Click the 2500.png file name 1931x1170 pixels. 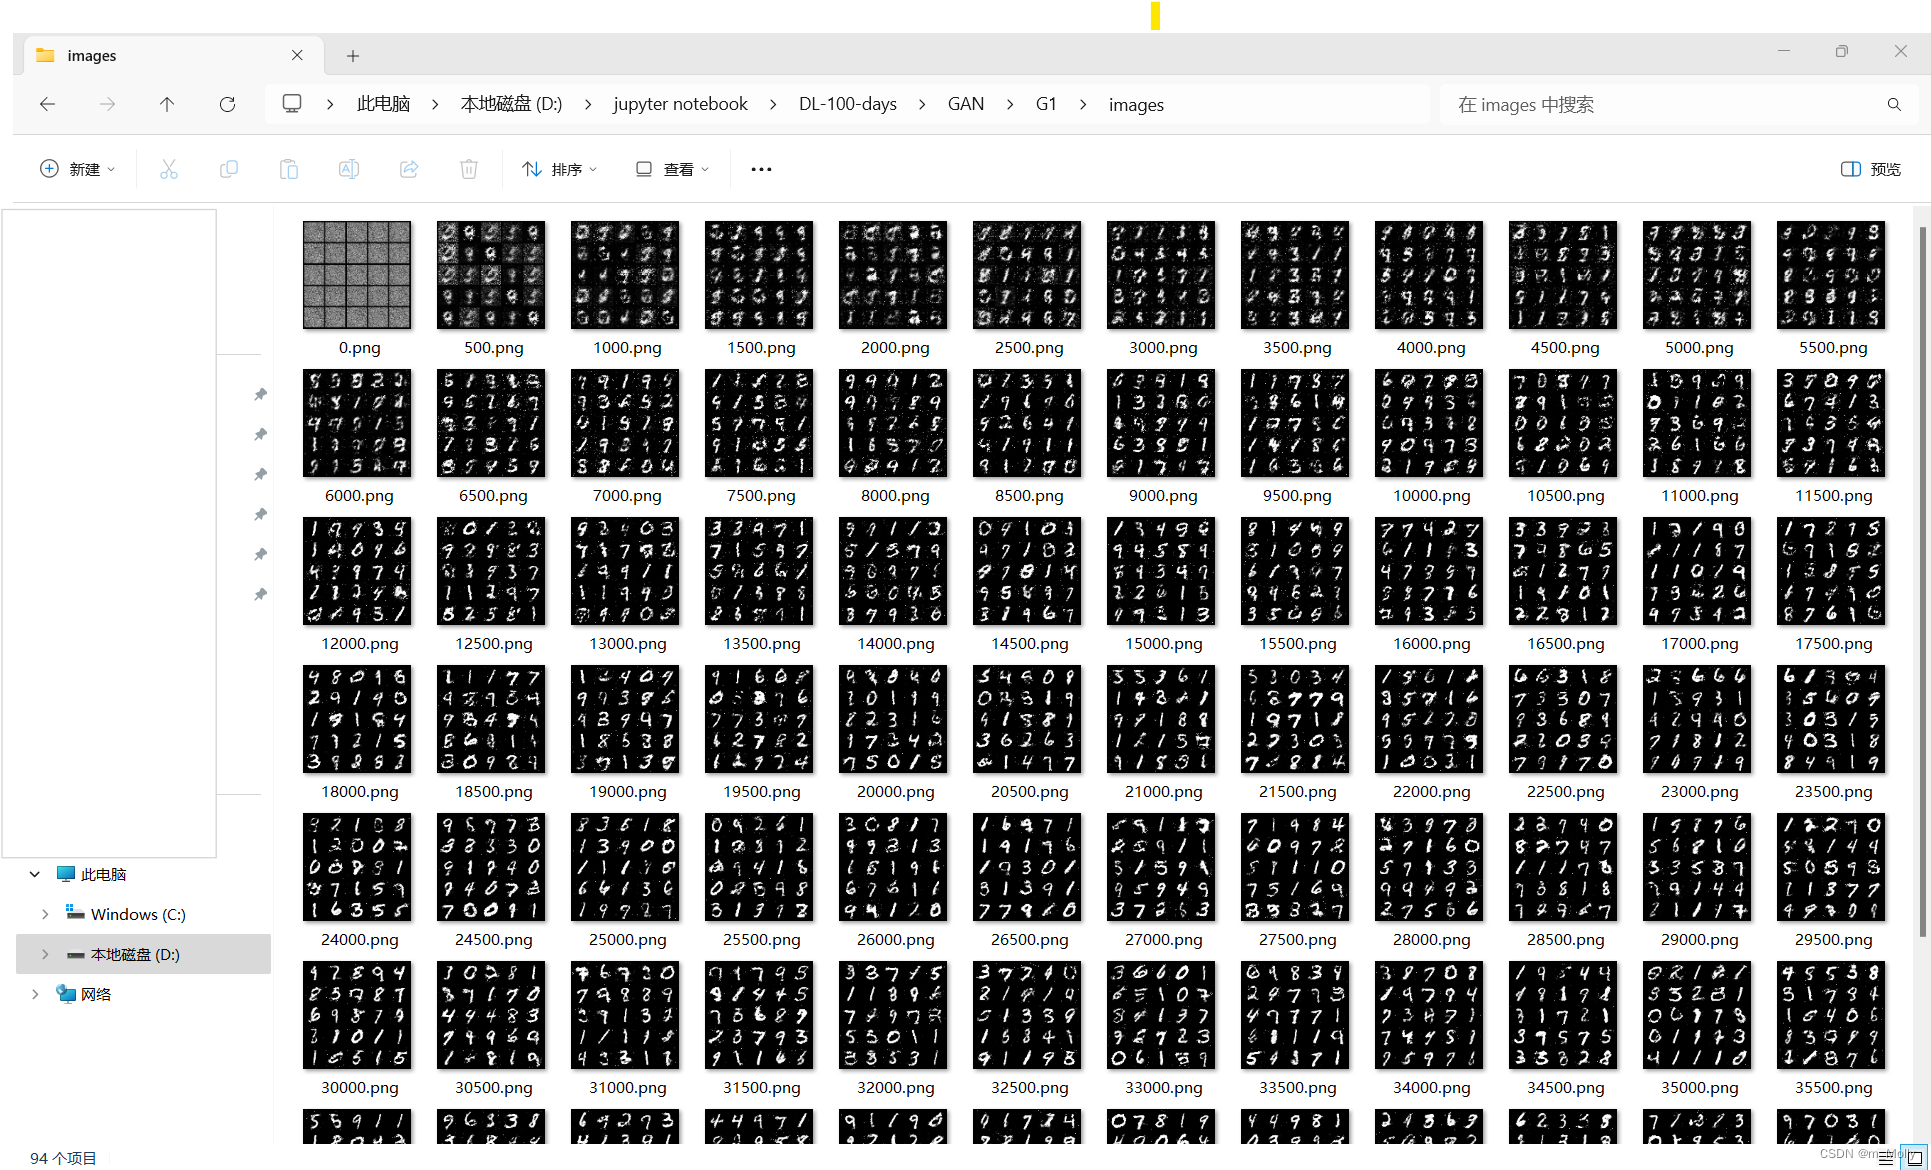coord(1029,348)
